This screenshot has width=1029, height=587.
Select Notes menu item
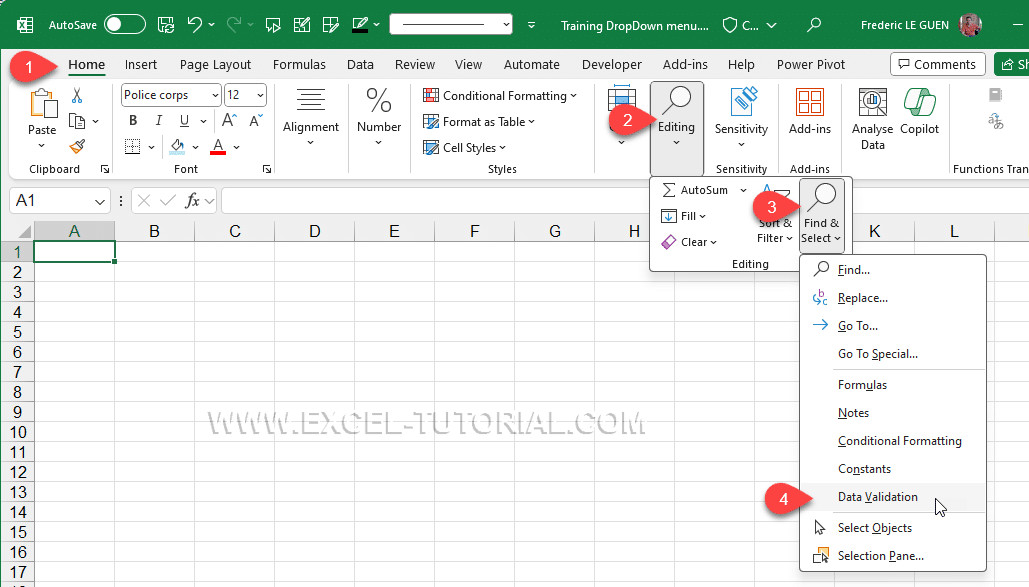click(892, 413)
